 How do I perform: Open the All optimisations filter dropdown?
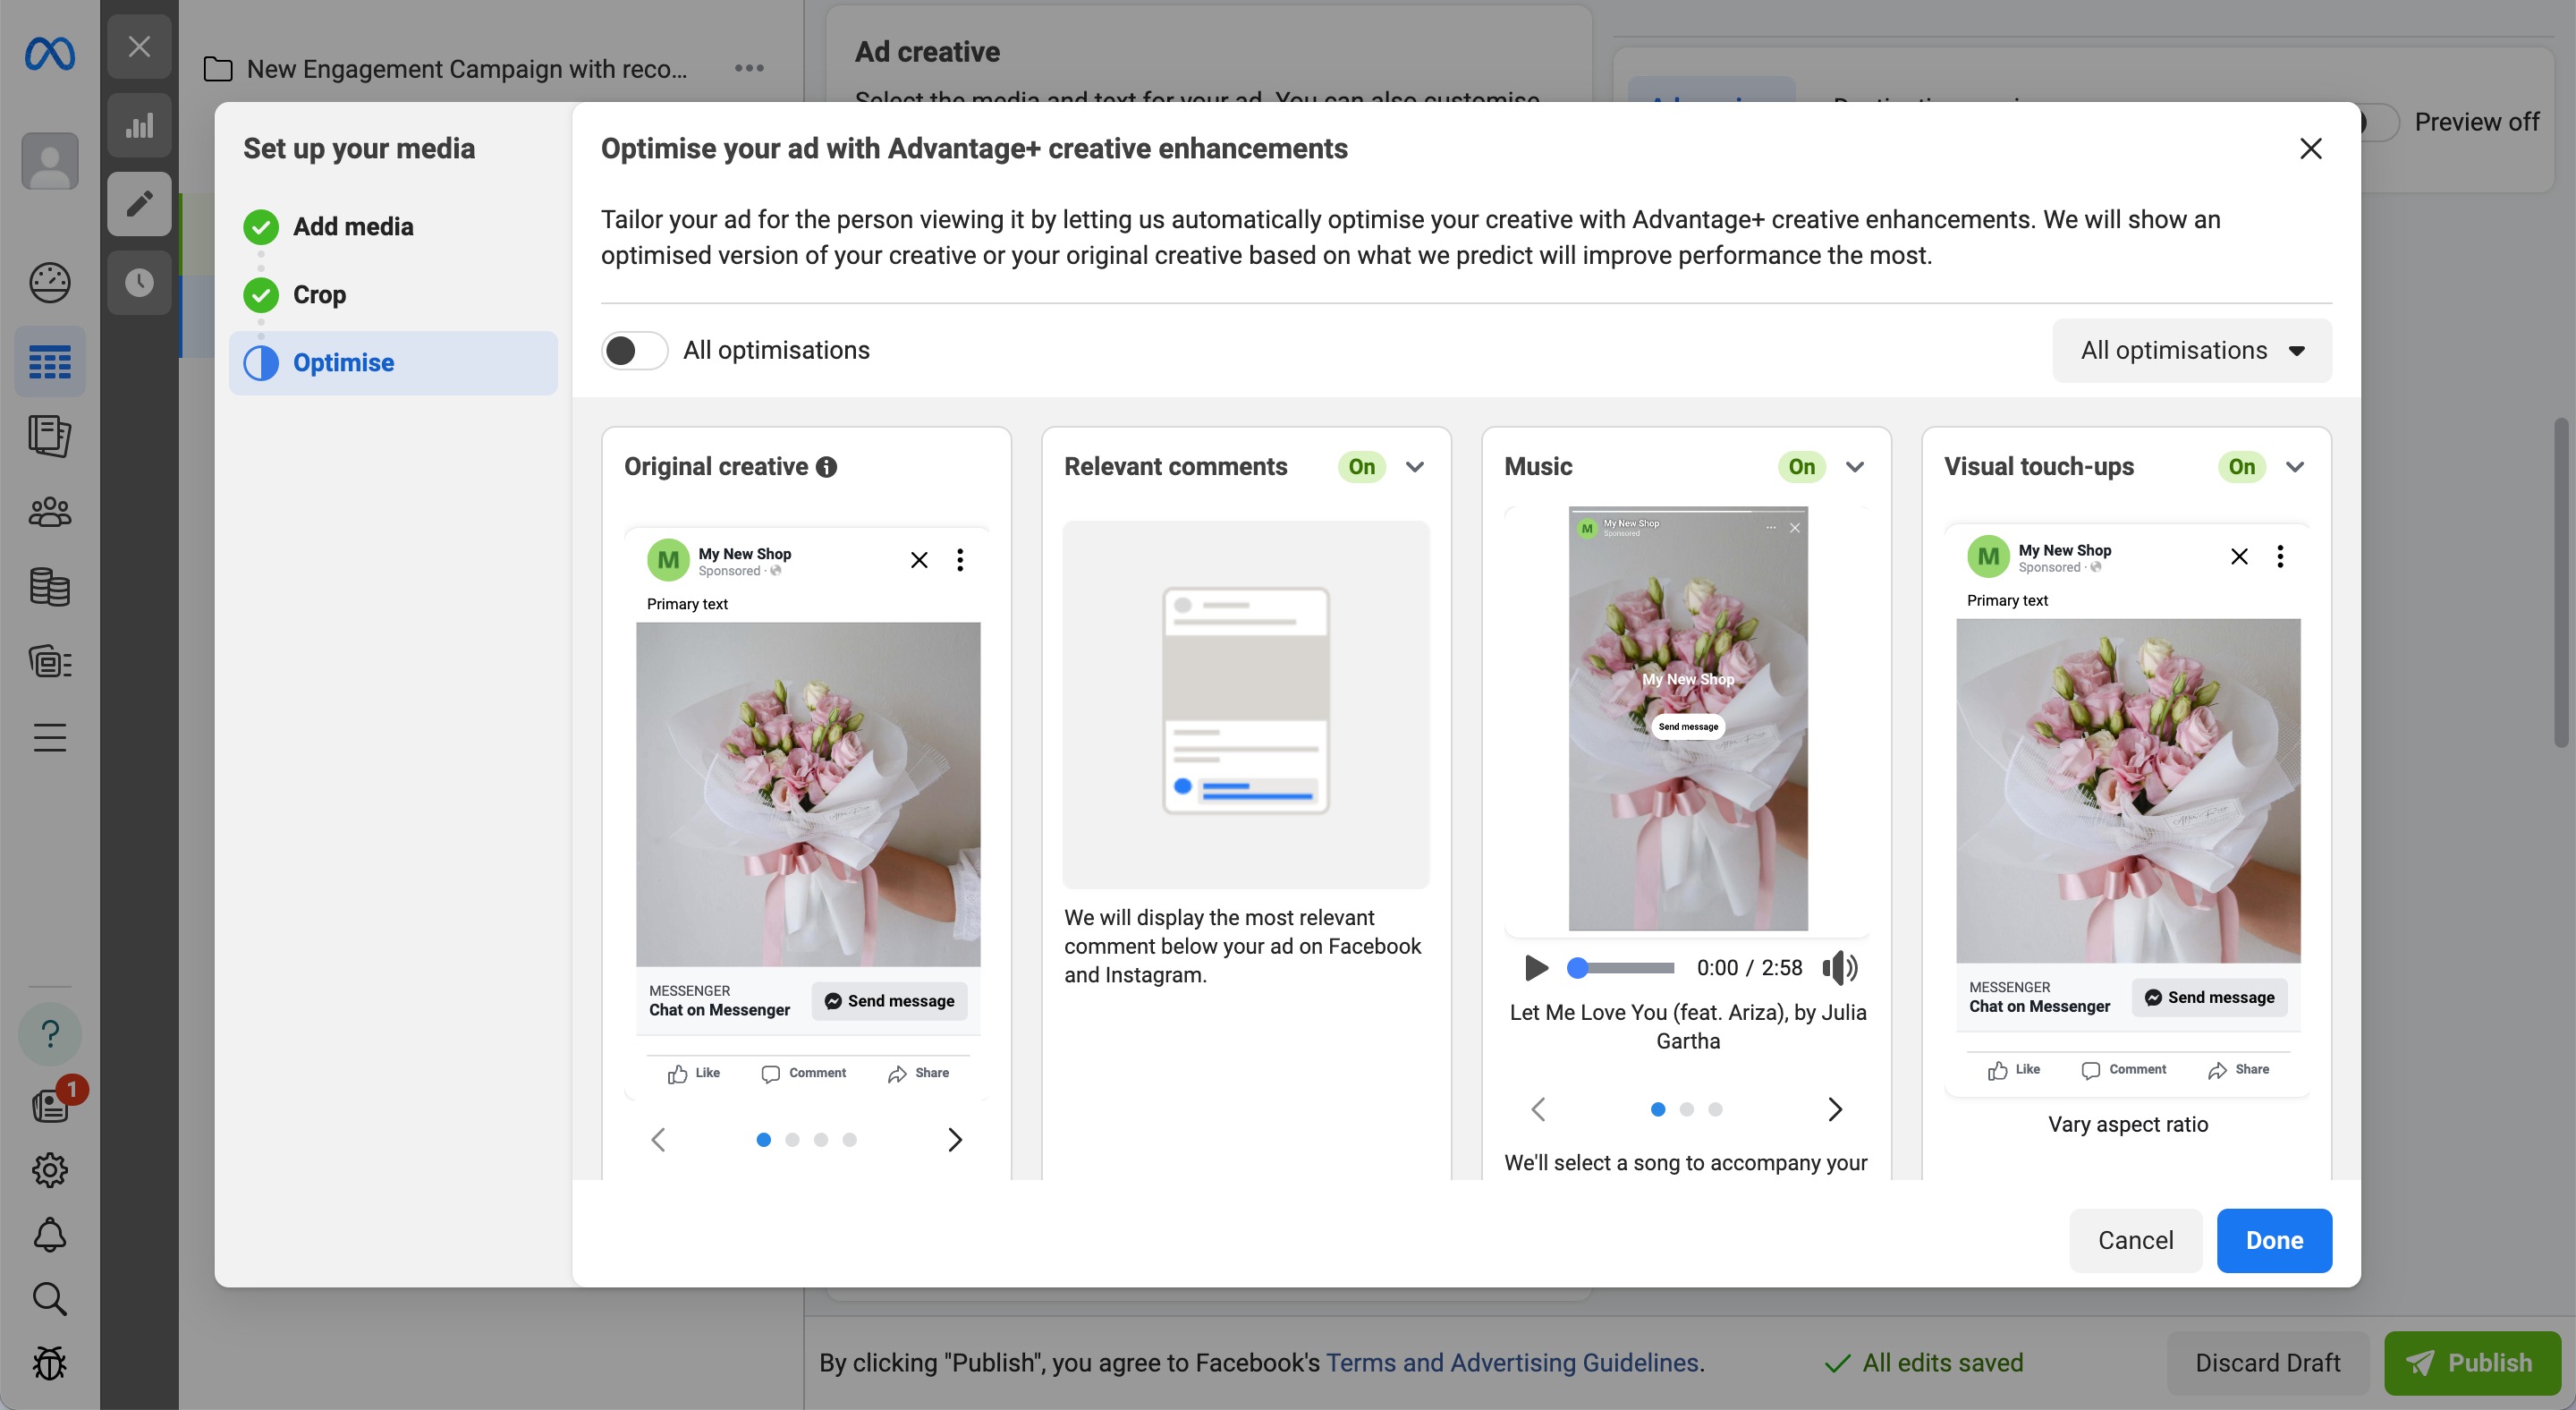click(2190, 349)
